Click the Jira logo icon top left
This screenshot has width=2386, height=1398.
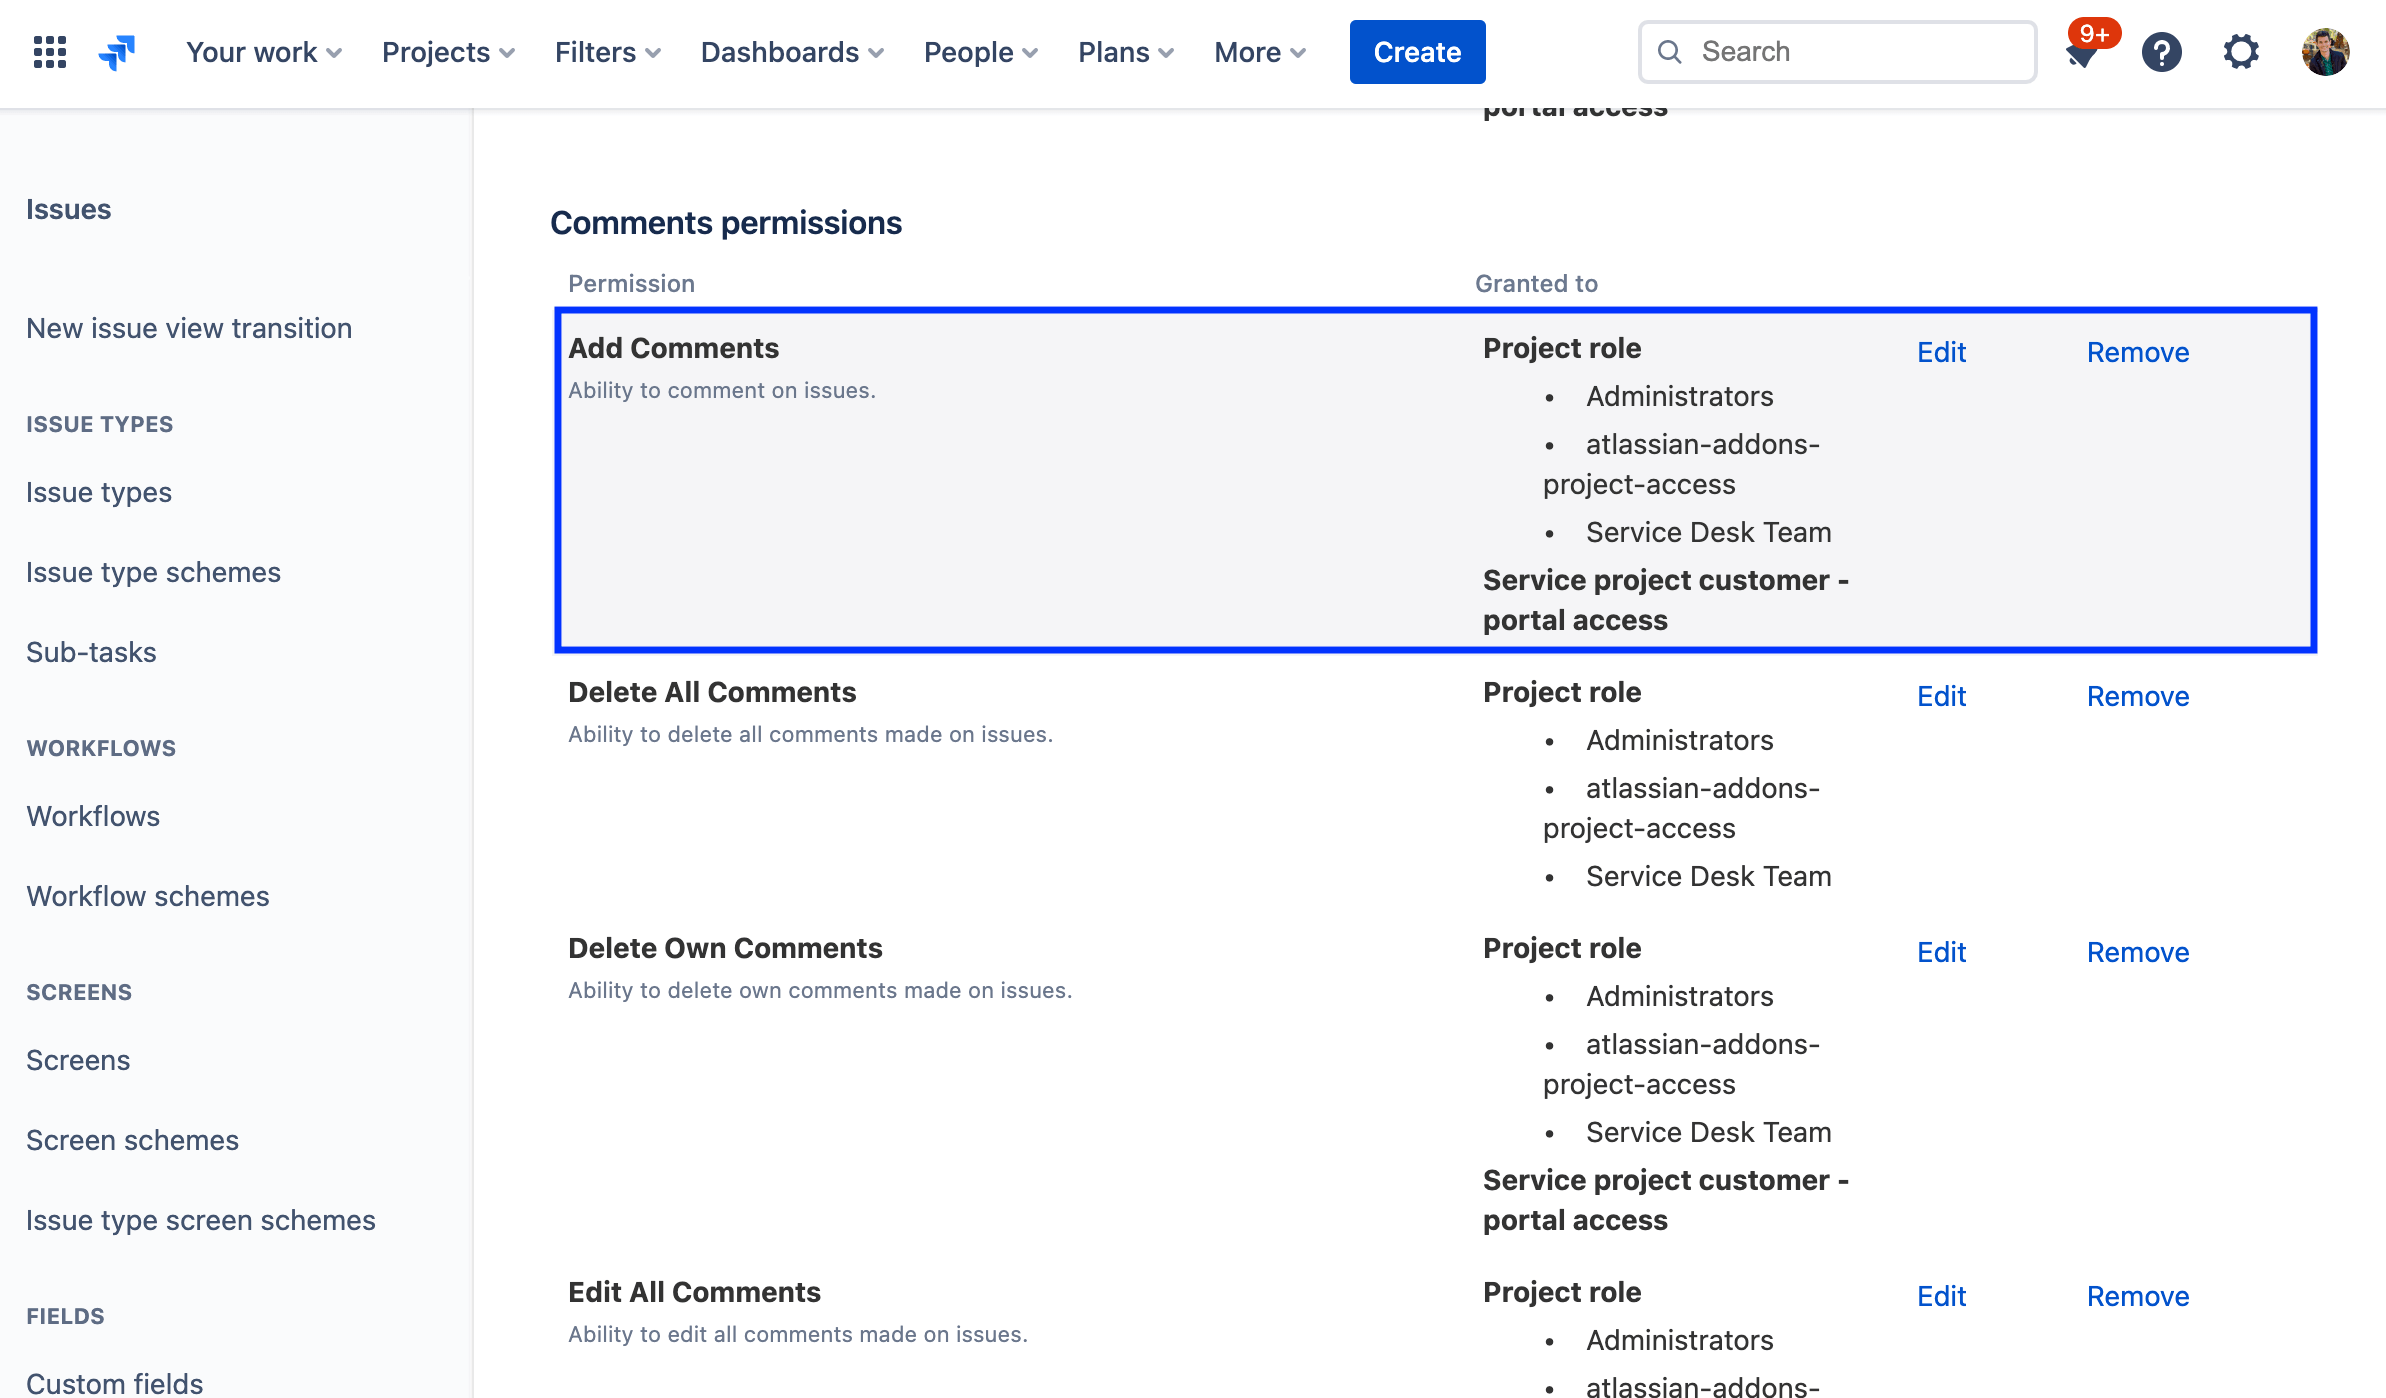(x=118, y=52)
